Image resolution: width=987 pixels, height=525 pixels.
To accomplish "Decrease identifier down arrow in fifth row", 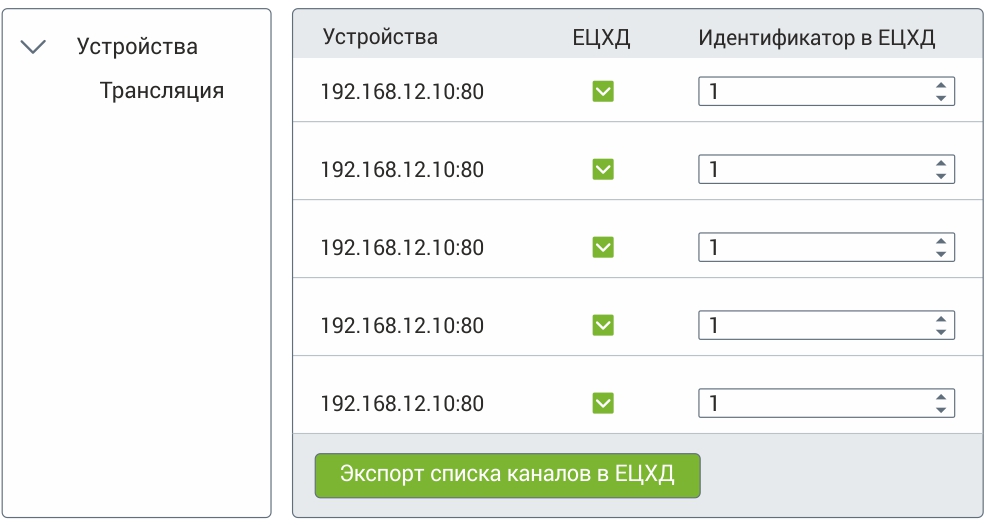I will pos(940,410).
